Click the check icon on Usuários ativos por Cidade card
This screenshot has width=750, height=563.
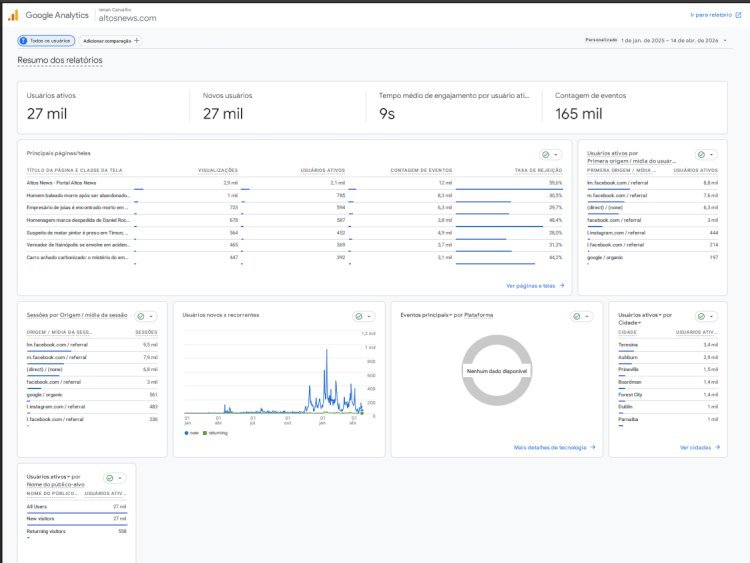pyautogui.click(x=700, y=316)
